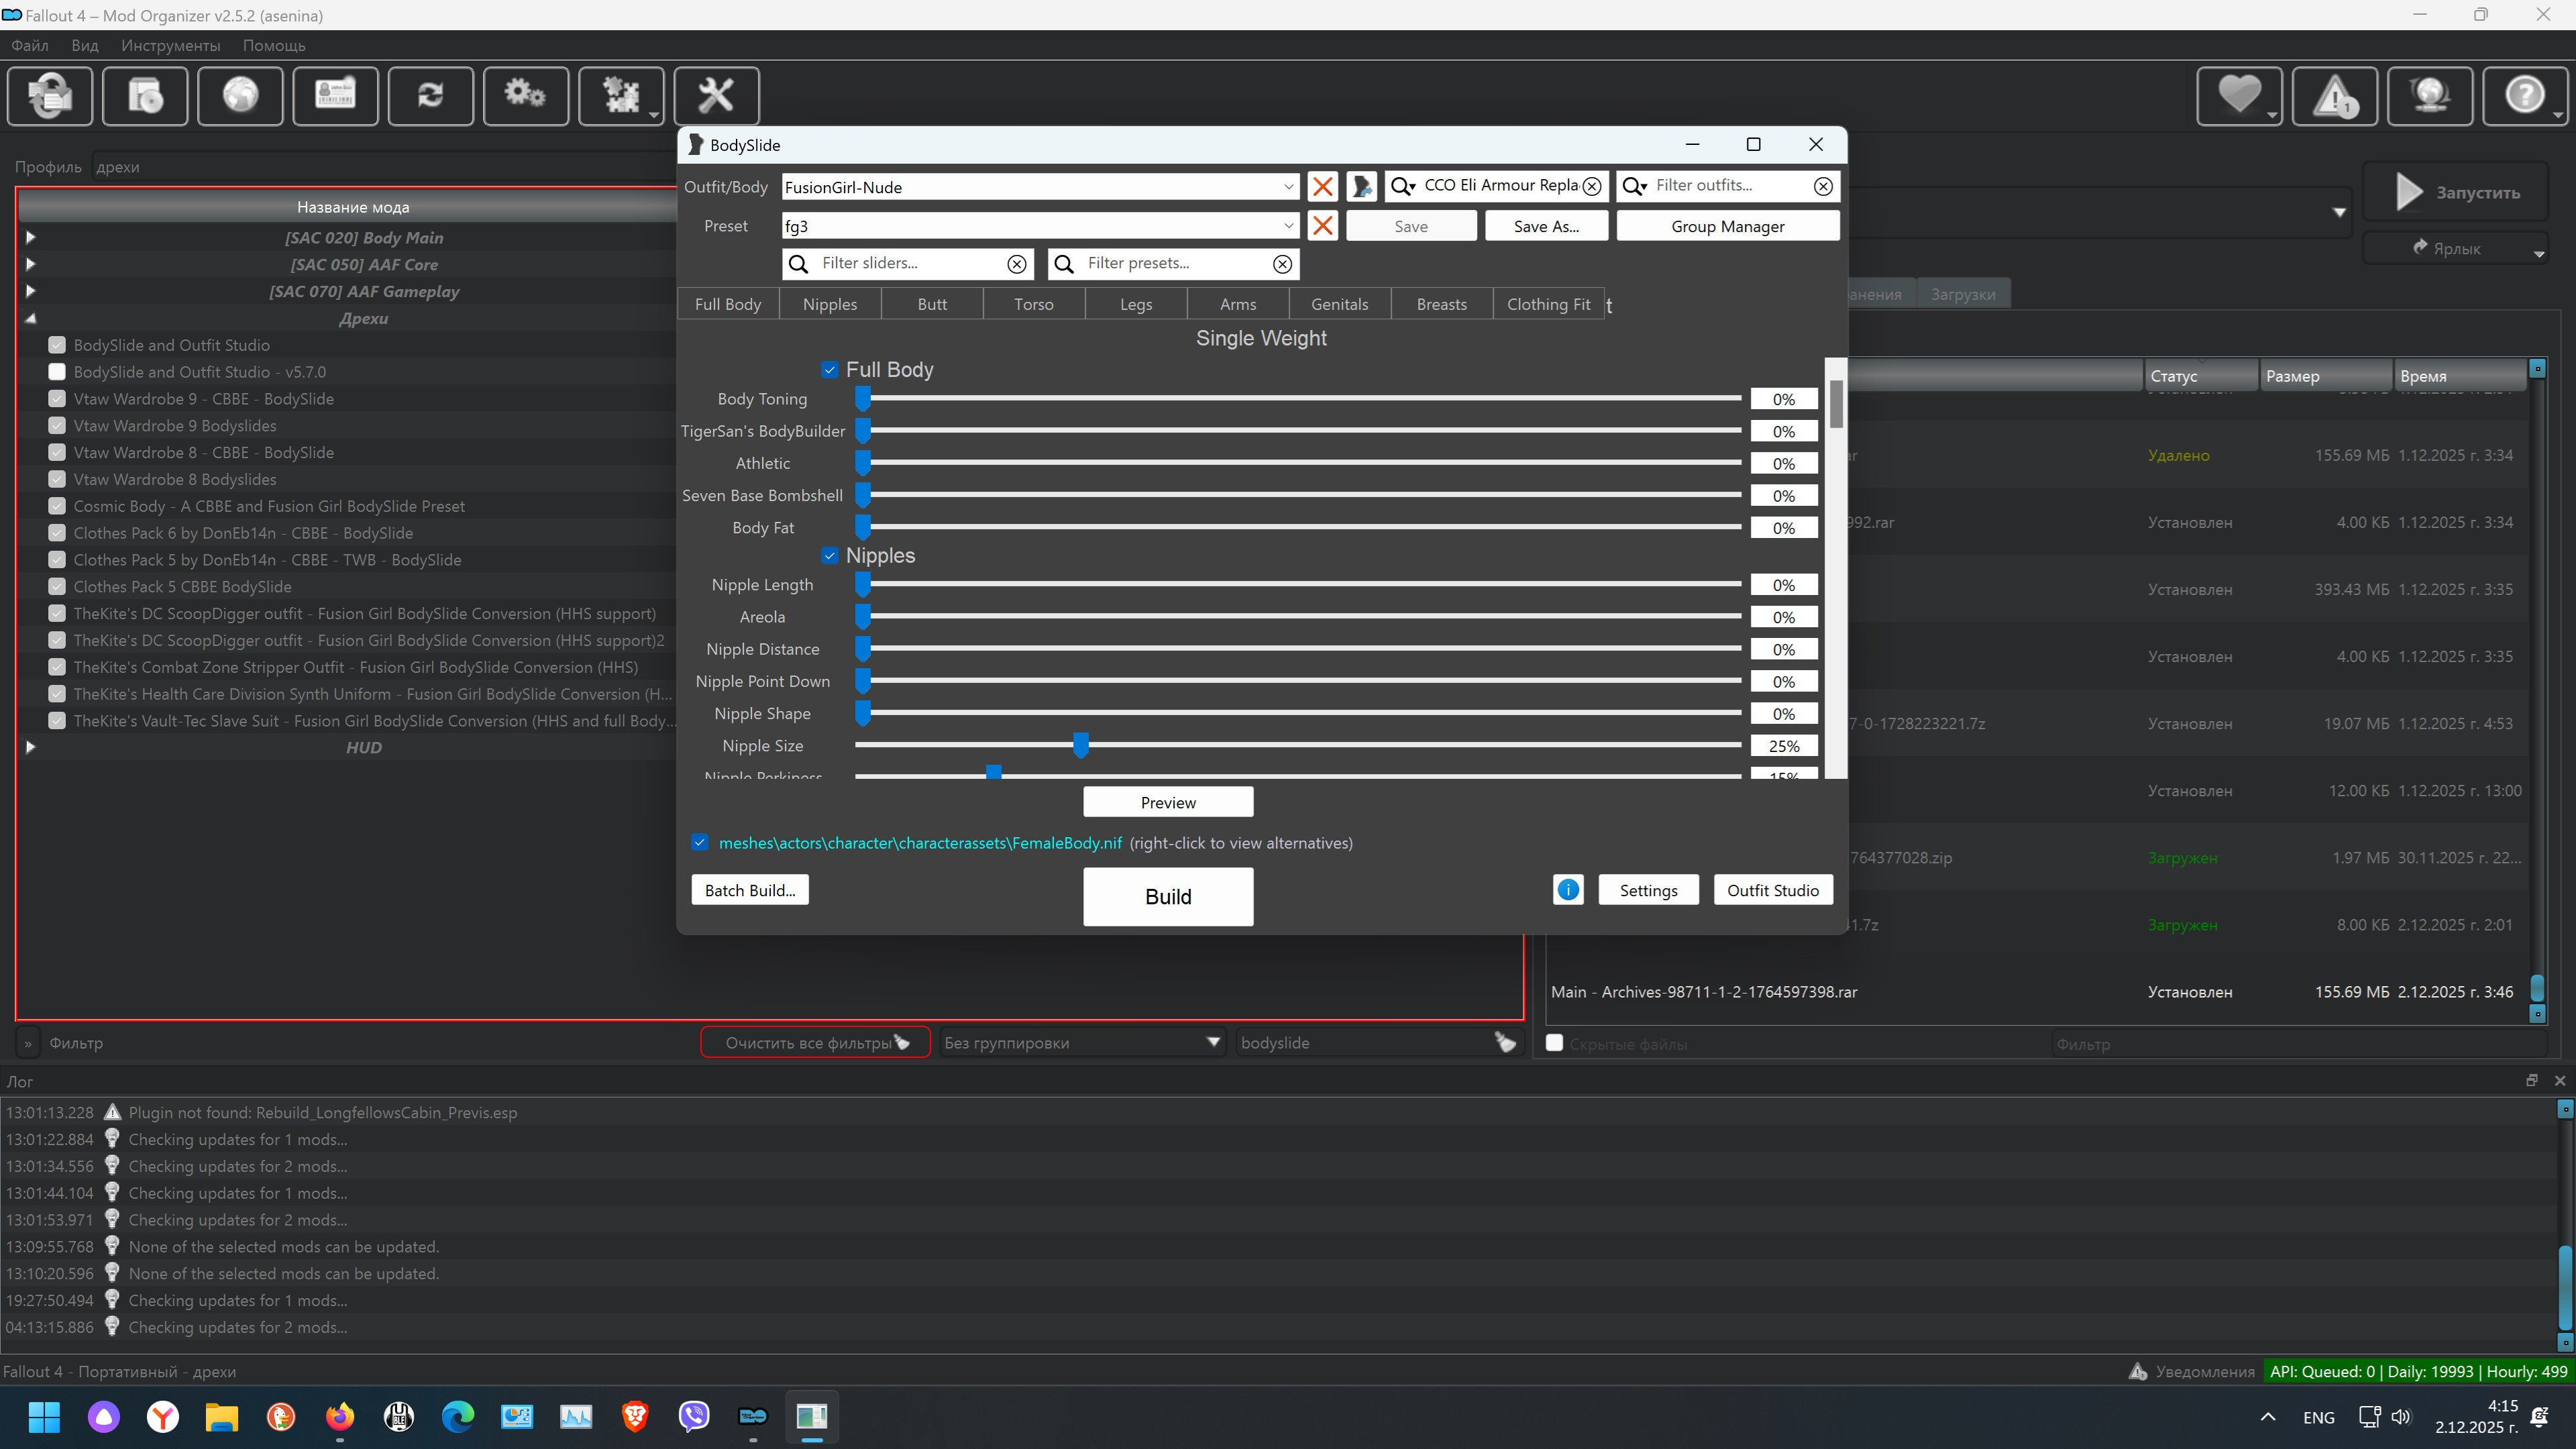Click the BodySlide info icon
This screenshot has width=2576, height=1449.
click(x=1568, y=889)
